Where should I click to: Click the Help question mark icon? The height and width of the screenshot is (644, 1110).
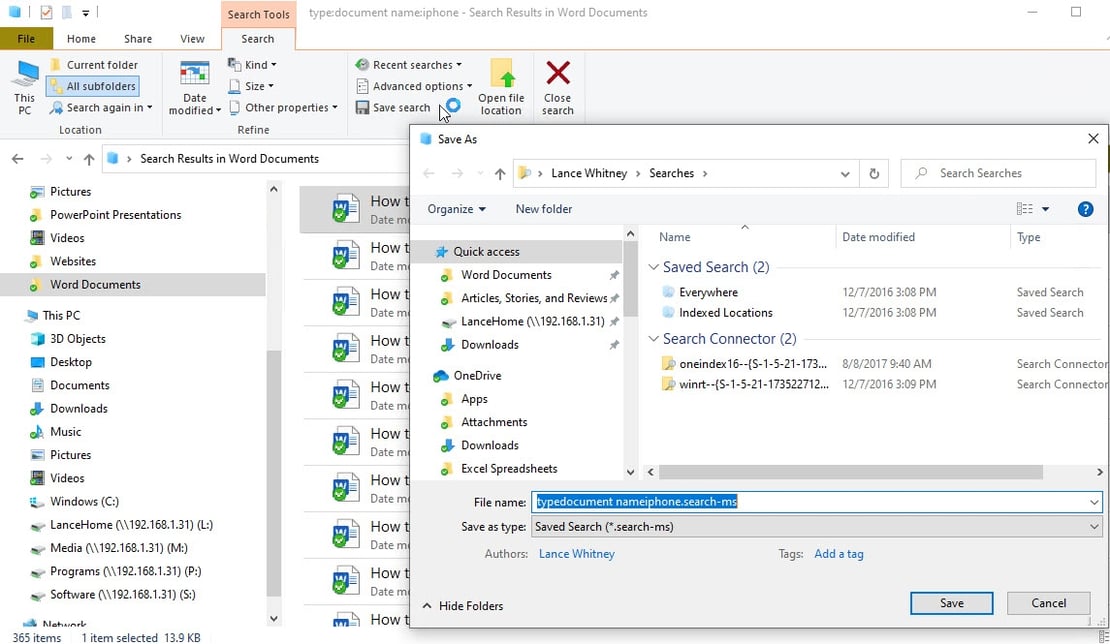click(x=1085, y=209)
